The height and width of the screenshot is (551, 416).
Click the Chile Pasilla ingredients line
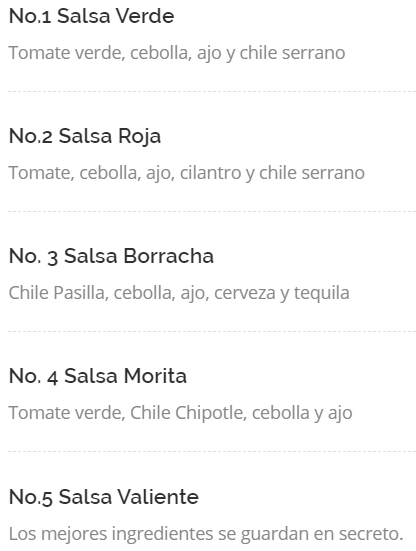coord(179,293)
